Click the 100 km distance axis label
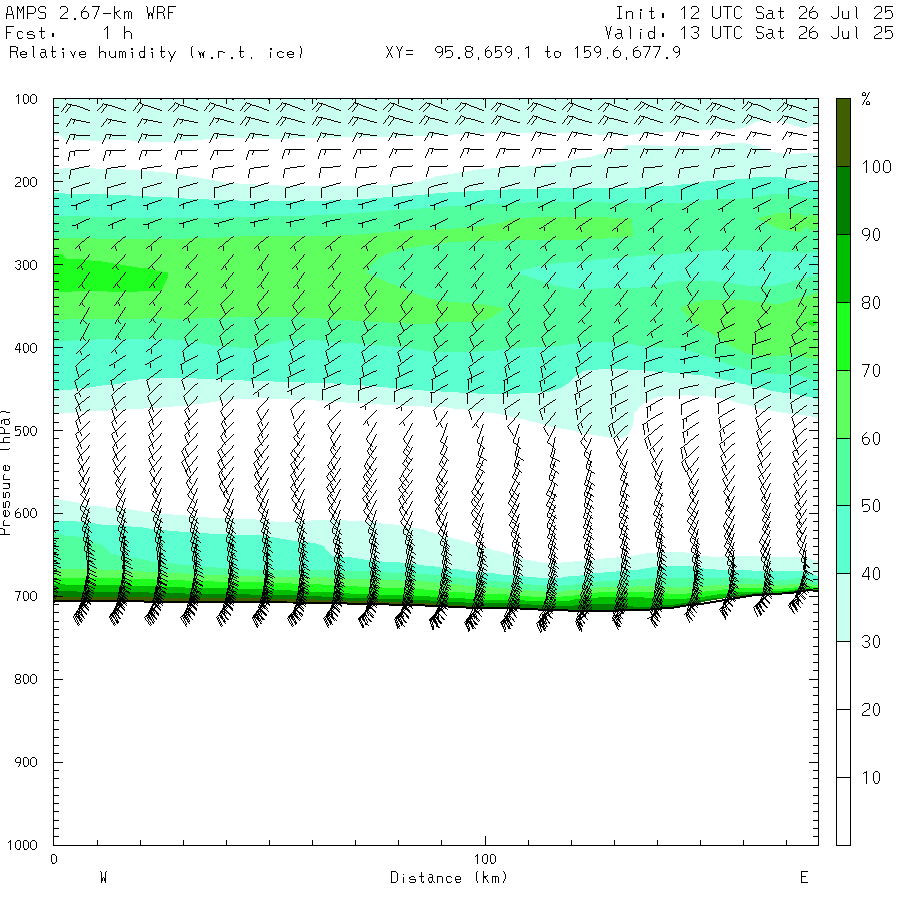This screenshot has width=900, height=900. pos(485,859)
